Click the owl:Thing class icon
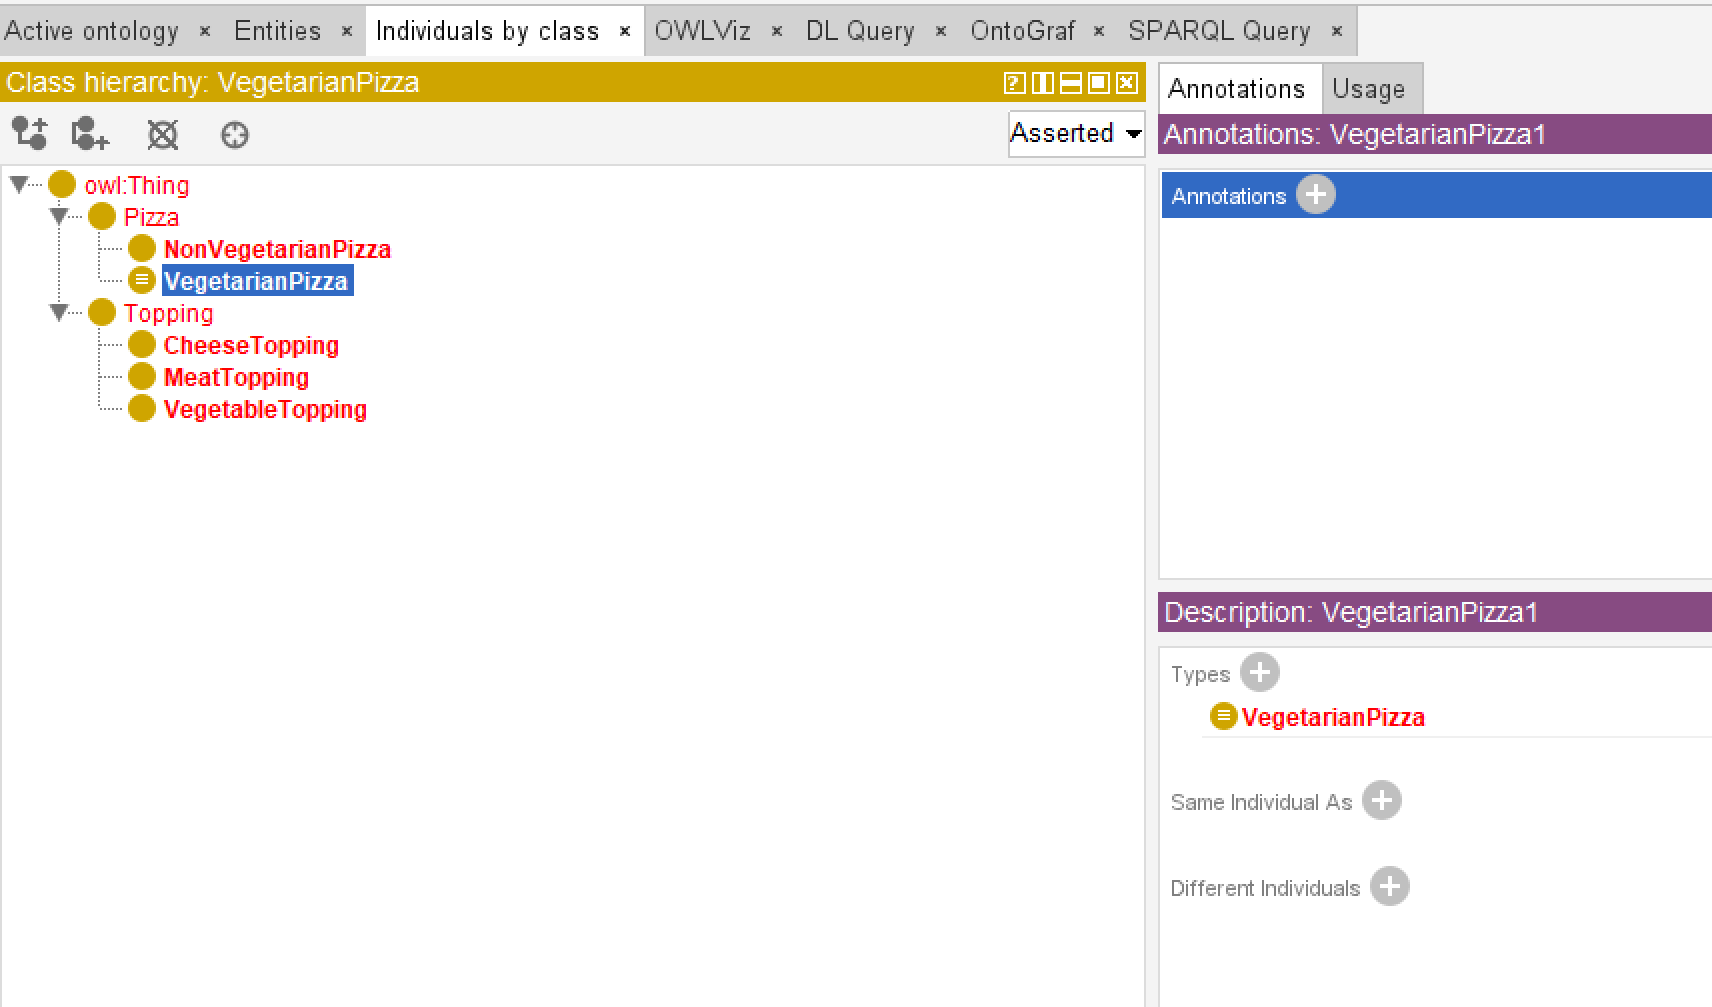 coord(62,184)
